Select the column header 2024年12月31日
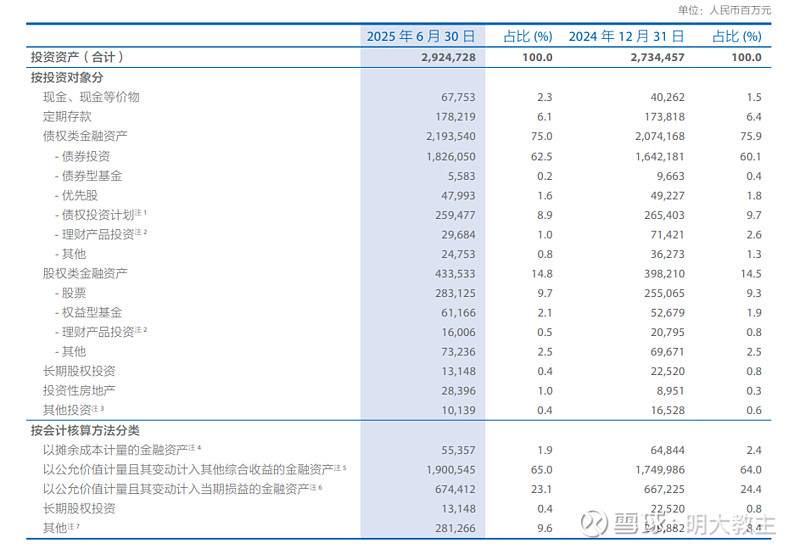Image resolution: width=800 pixels, height=549 pixels. (x=626, y=36)
